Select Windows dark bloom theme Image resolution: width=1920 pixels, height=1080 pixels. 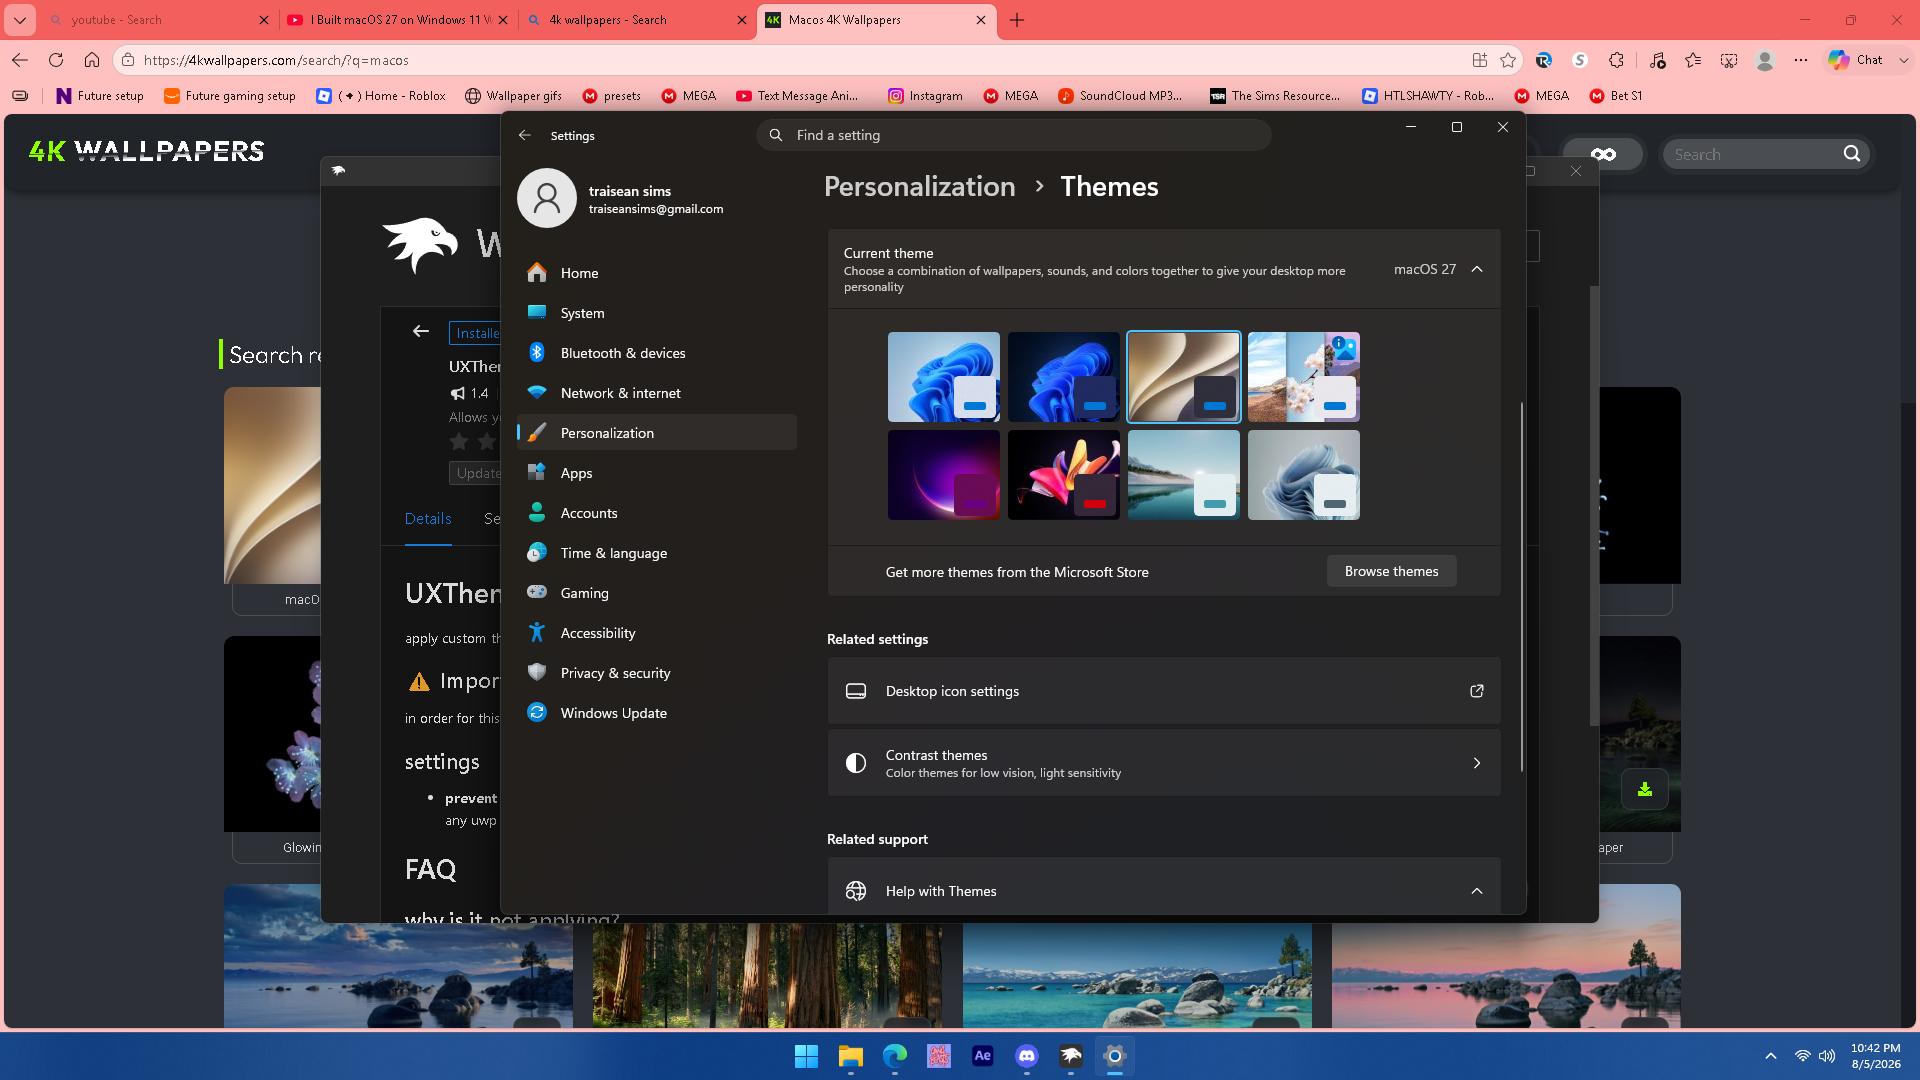point(1063,377)
